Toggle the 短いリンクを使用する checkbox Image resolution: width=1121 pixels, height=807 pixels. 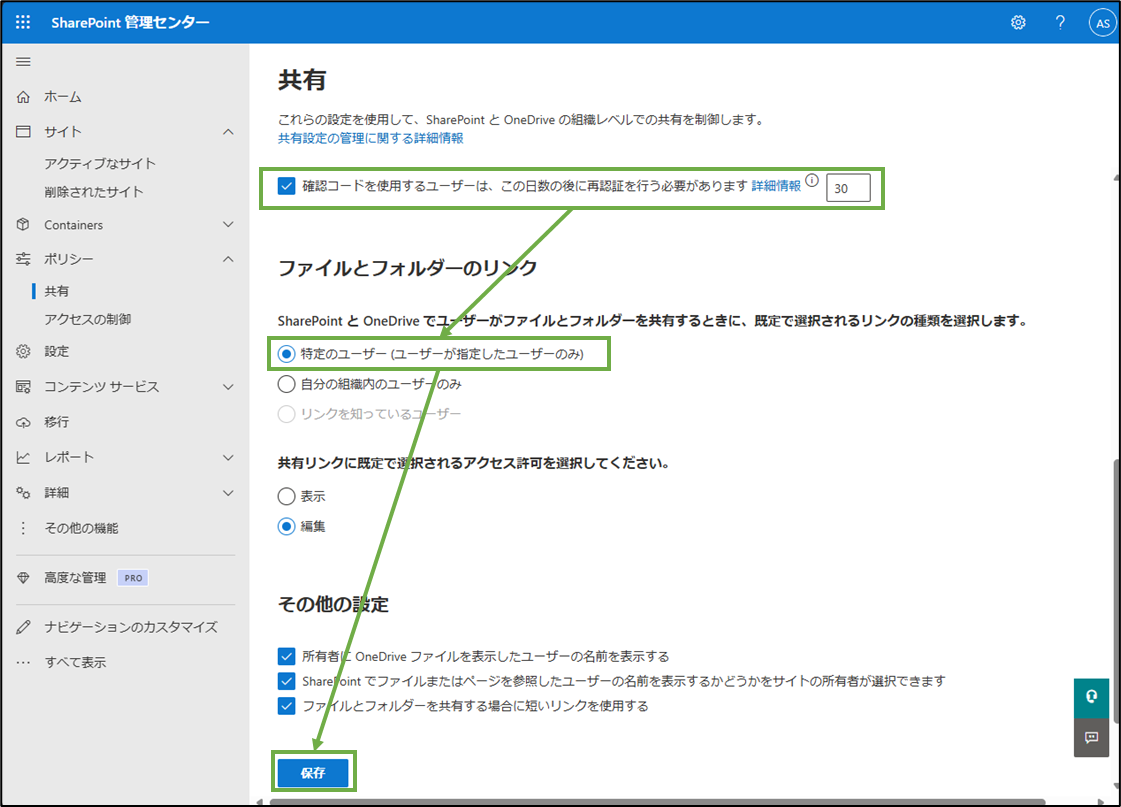(286, 705)
